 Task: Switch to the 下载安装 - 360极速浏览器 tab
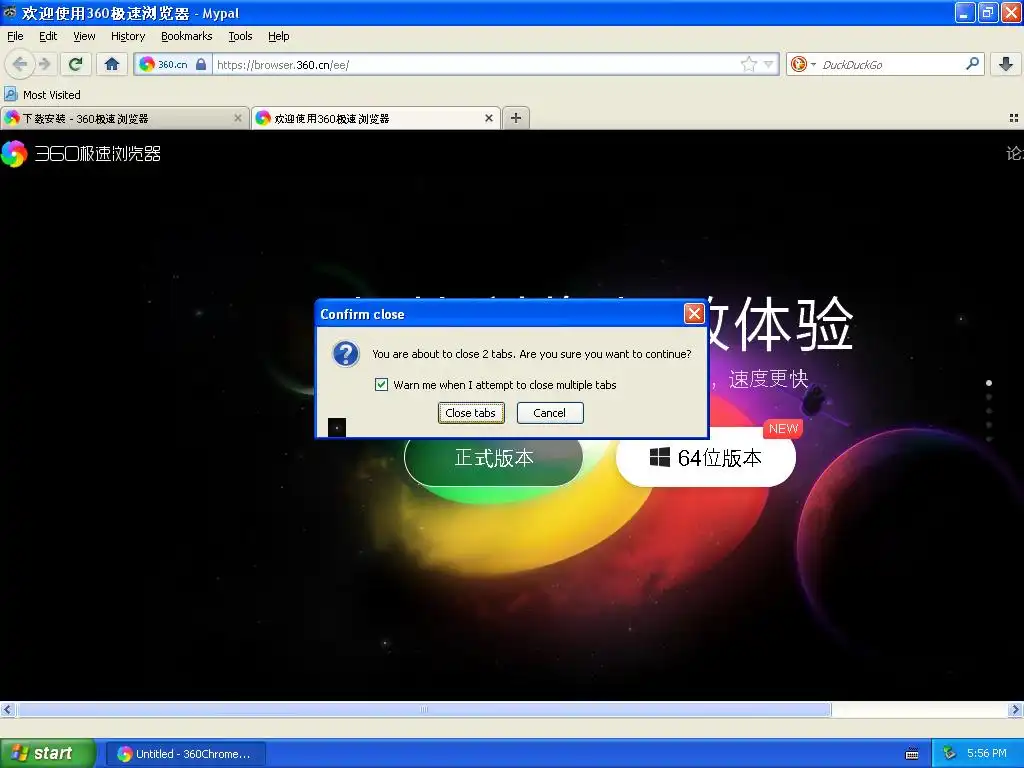pyautogui.click(x=124, y=118)
